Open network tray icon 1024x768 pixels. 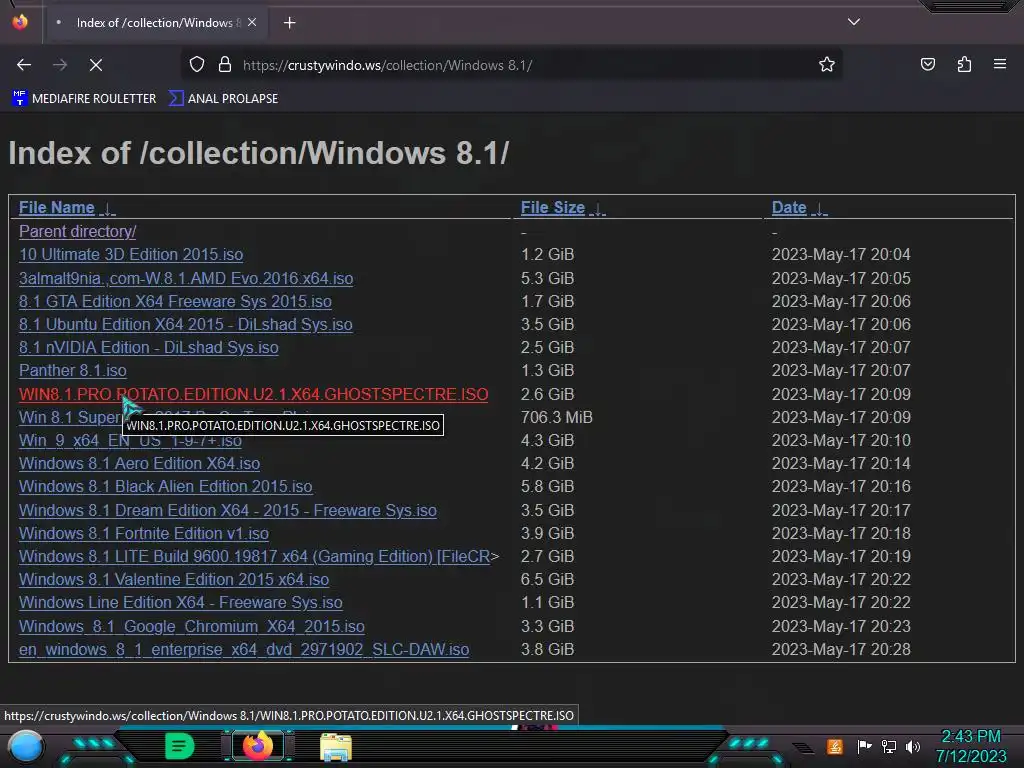pos(888,746)
